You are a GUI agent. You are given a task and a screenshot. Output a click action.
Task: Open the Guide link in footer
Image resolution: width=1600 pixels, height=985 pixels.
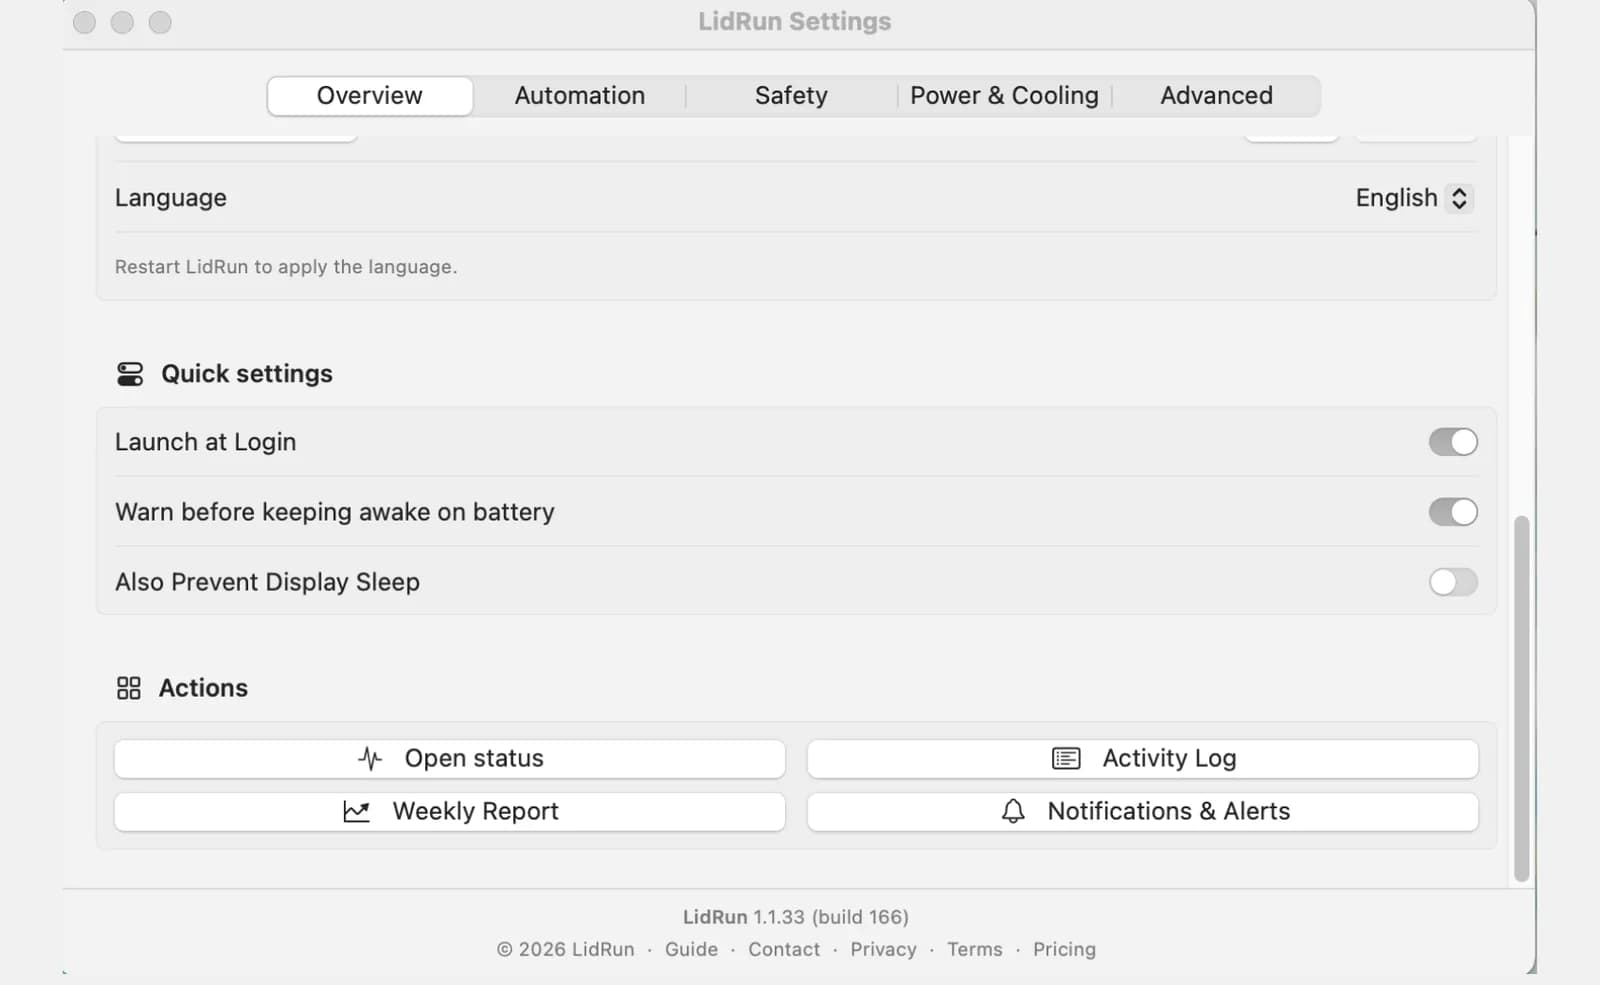(x=691, y=949)
